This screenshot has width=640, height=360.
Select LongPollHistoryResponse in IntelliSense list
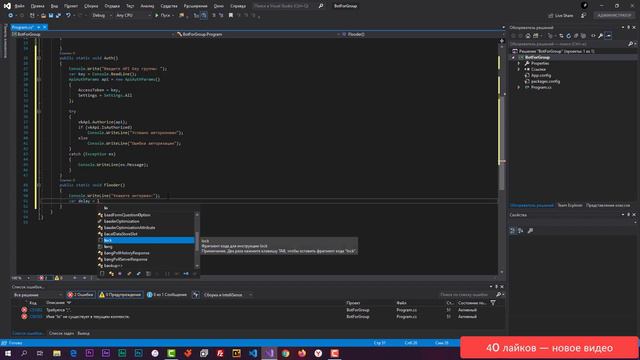coord(146,253)
